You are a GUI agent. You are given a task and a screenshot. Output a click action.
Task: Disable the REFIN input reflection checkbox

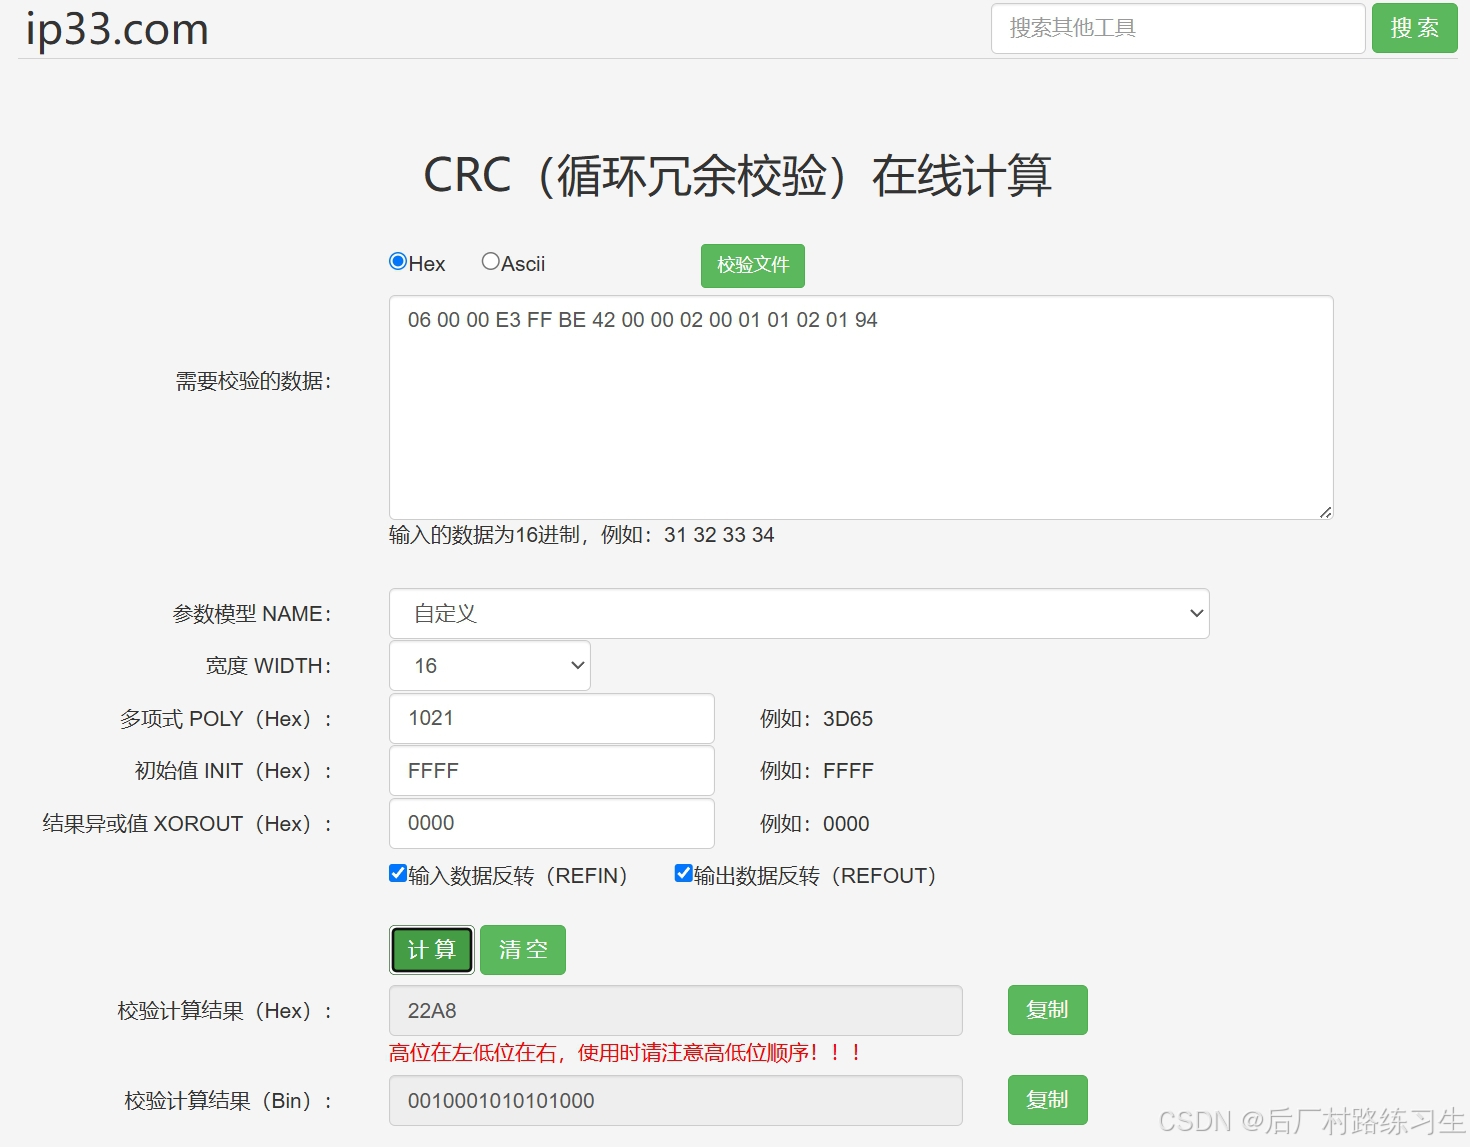click(x=398, y=872)
